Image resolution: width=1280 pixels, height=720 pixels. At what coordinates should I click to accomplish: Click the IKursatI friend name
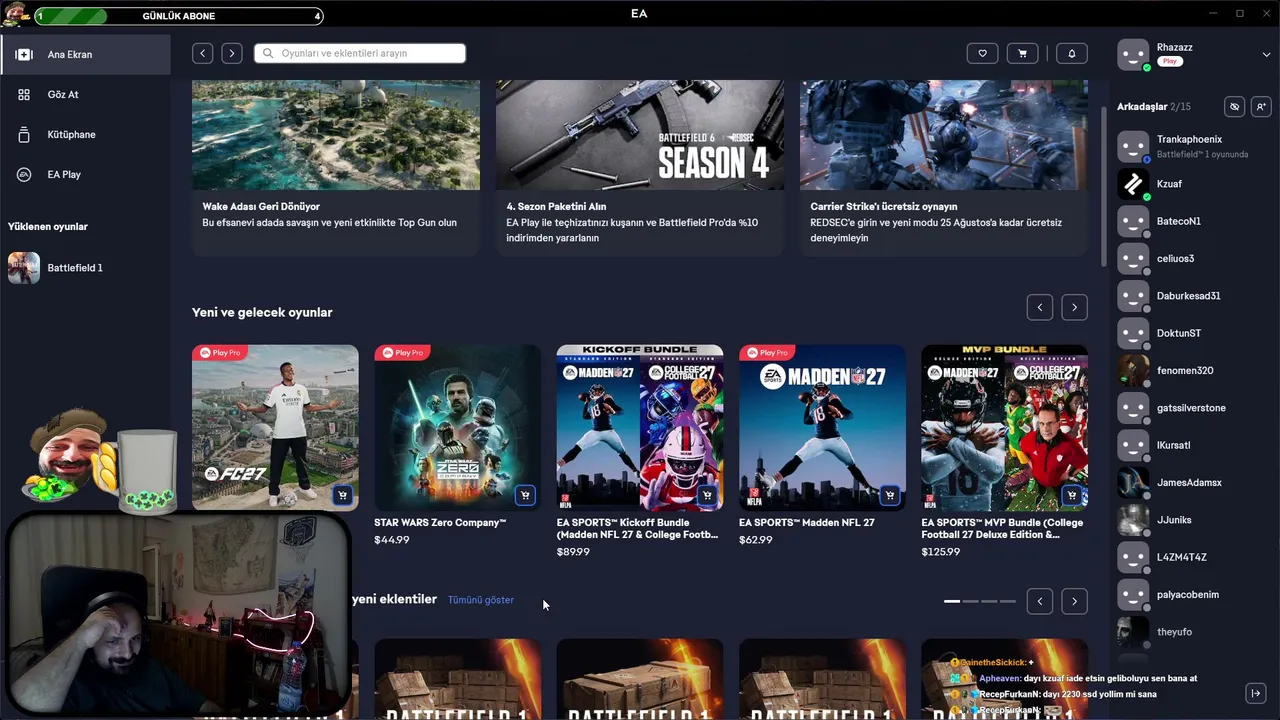point(1174,445)
